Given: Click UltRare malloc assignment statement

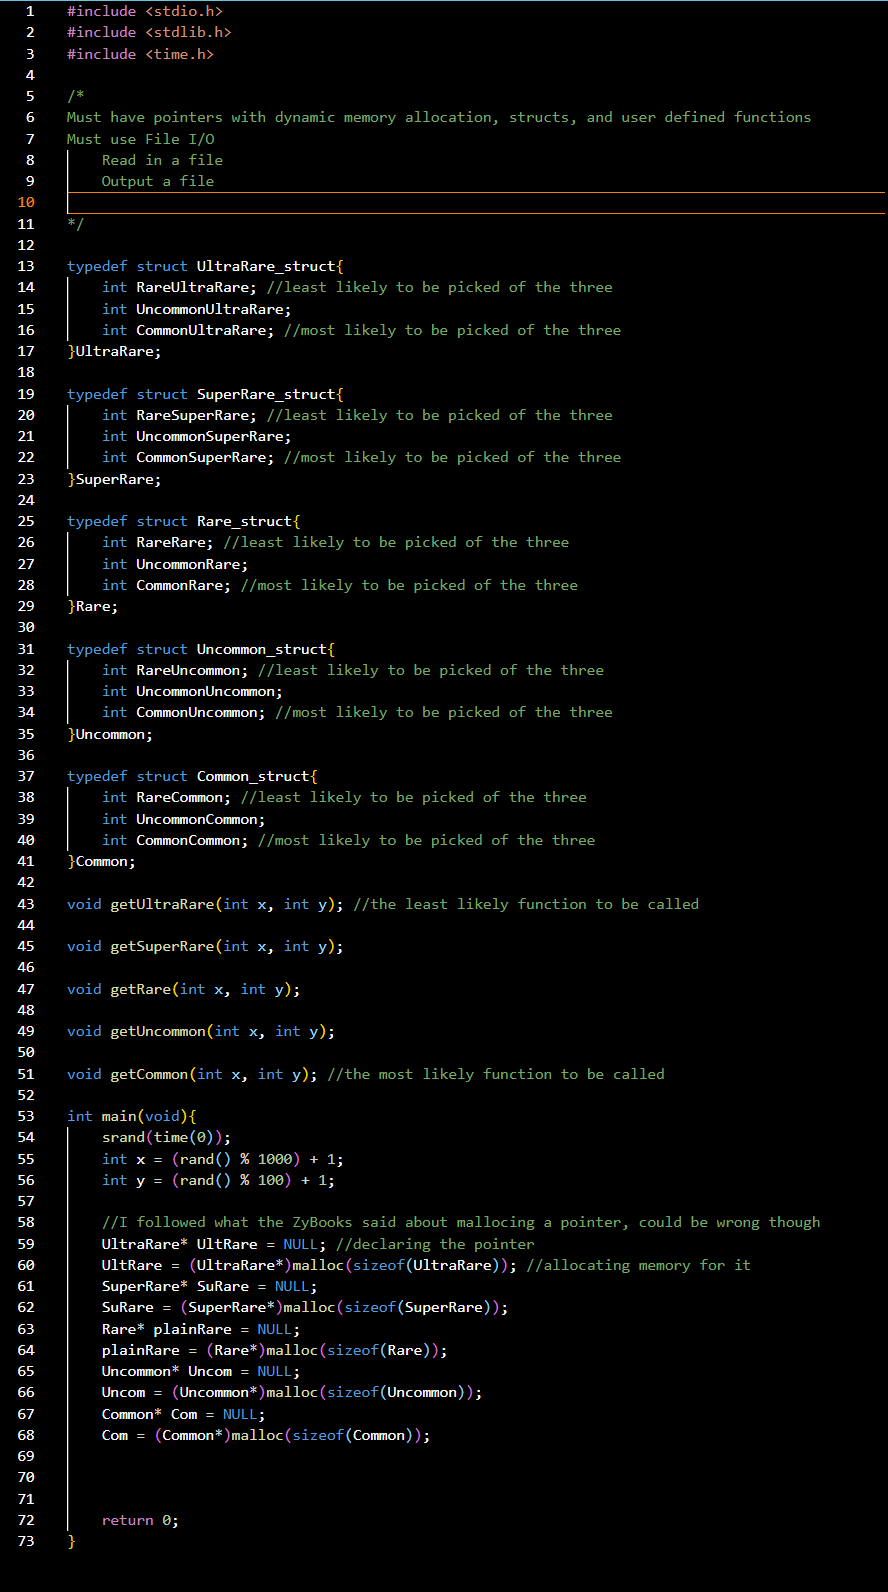Looking at the screenshot, I should 309,1265.
